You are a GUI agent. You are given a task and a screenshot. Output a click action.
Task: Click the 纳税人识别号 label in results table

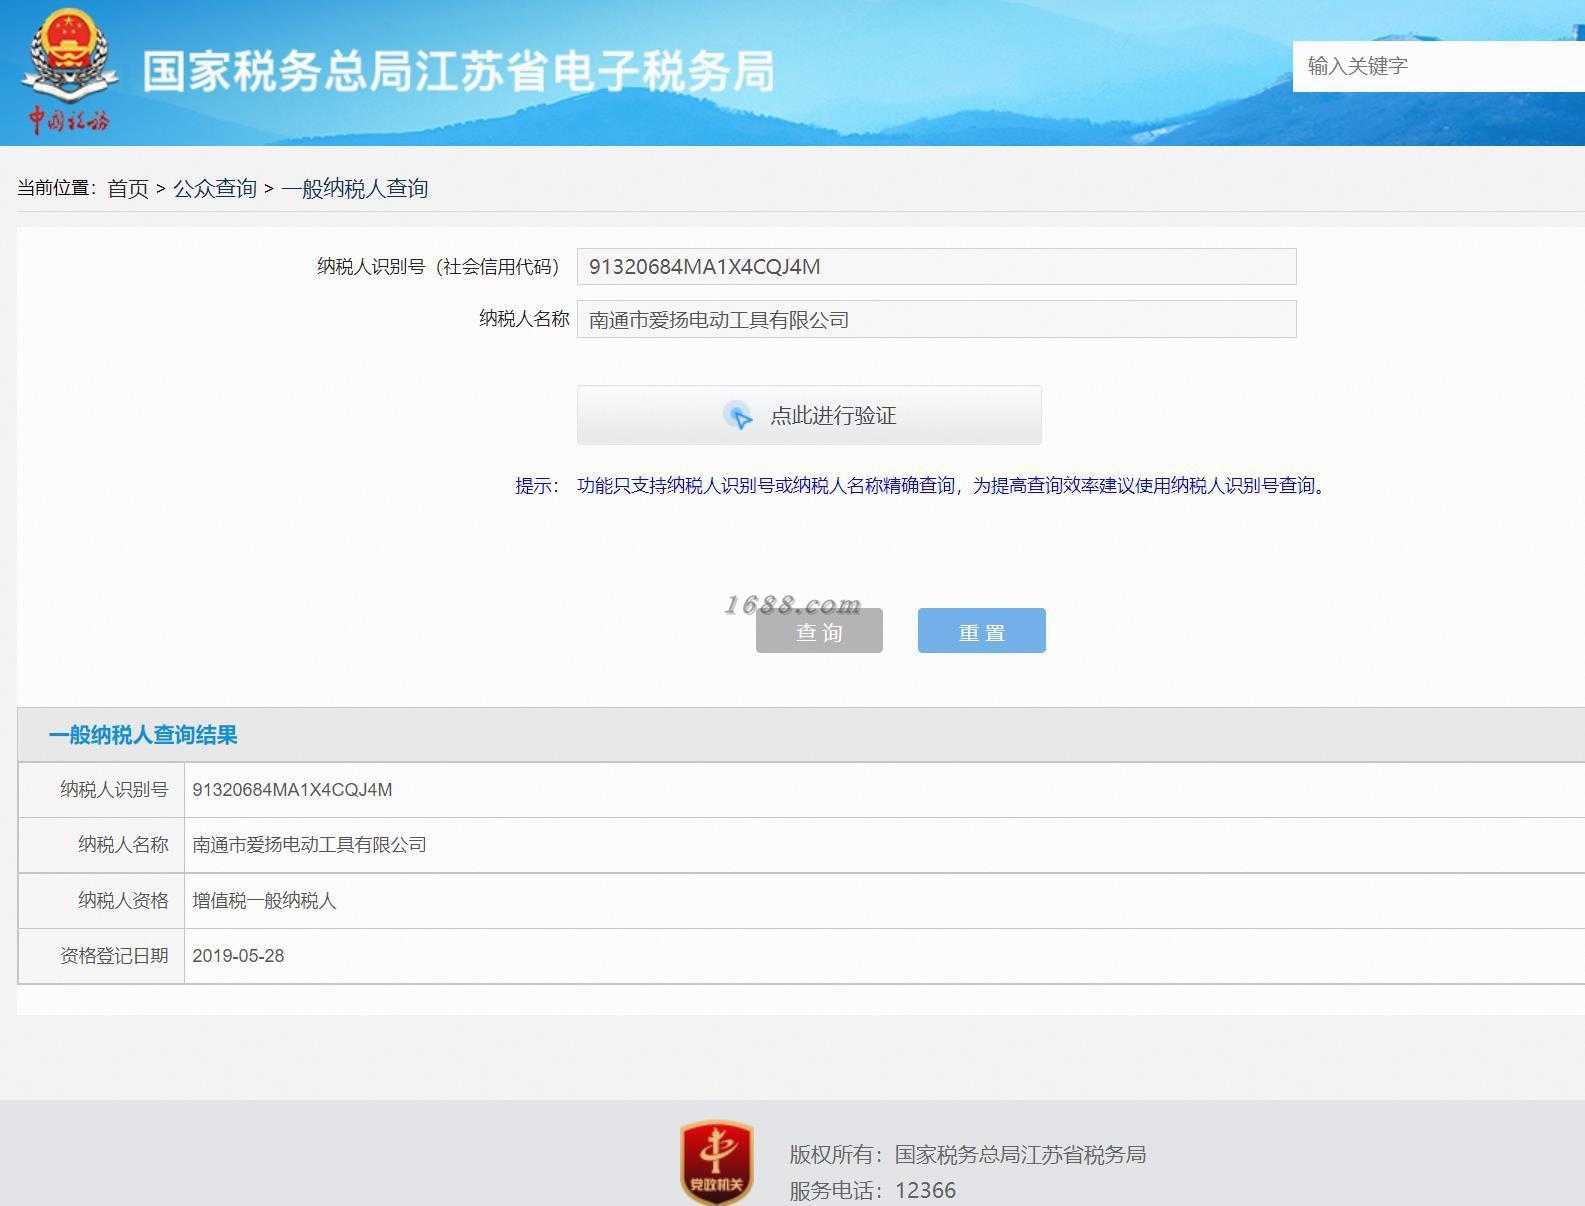pyautogui.click(x=114, y=790)
